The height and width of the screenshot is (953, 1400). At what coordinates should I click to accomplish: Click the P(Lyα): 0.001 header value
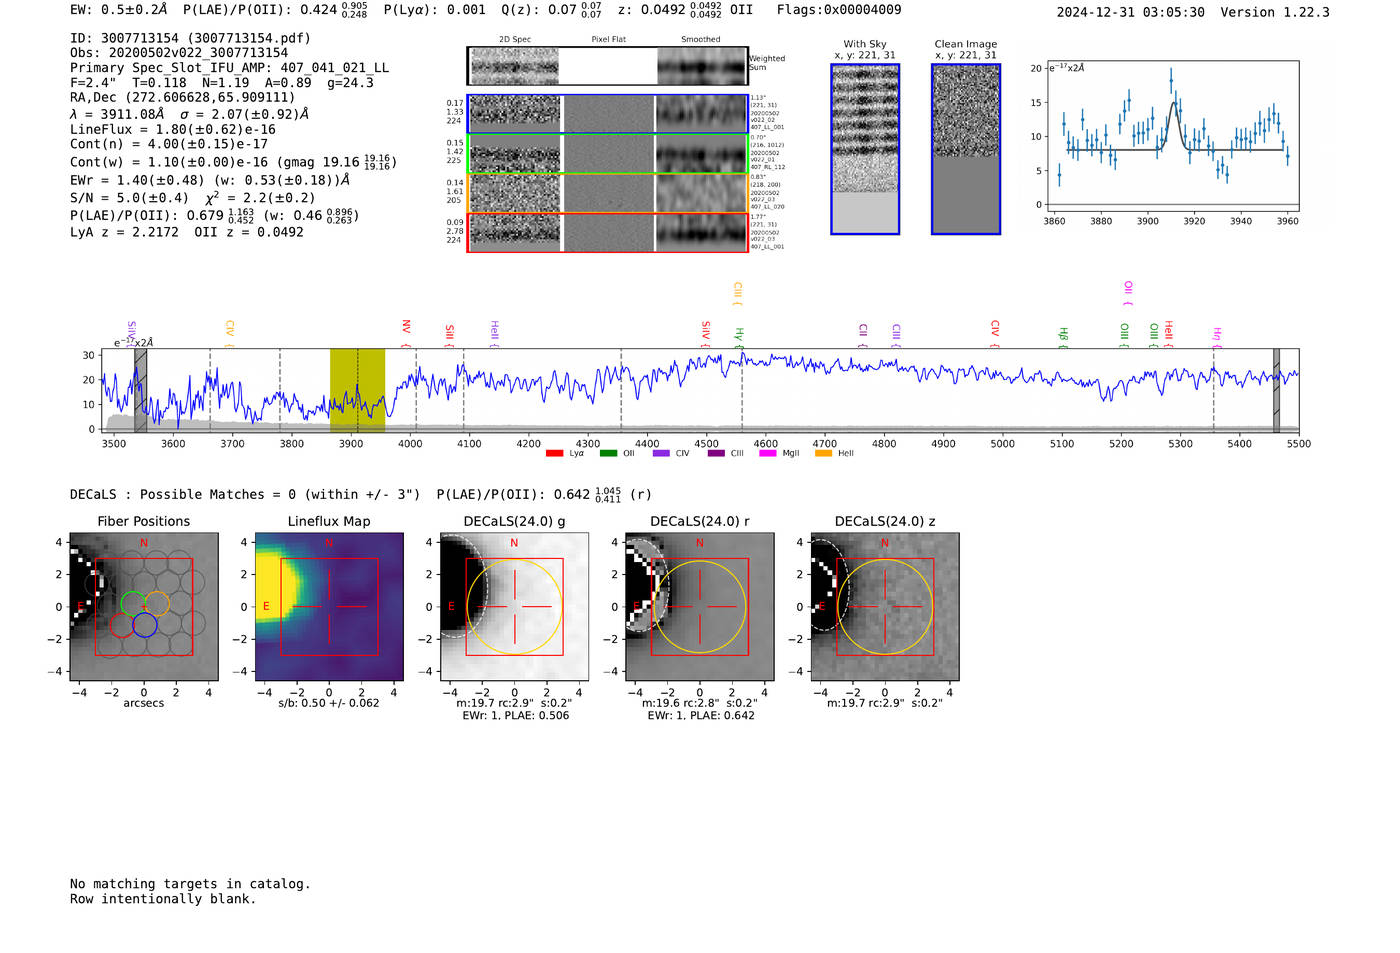tap(435, 10)
